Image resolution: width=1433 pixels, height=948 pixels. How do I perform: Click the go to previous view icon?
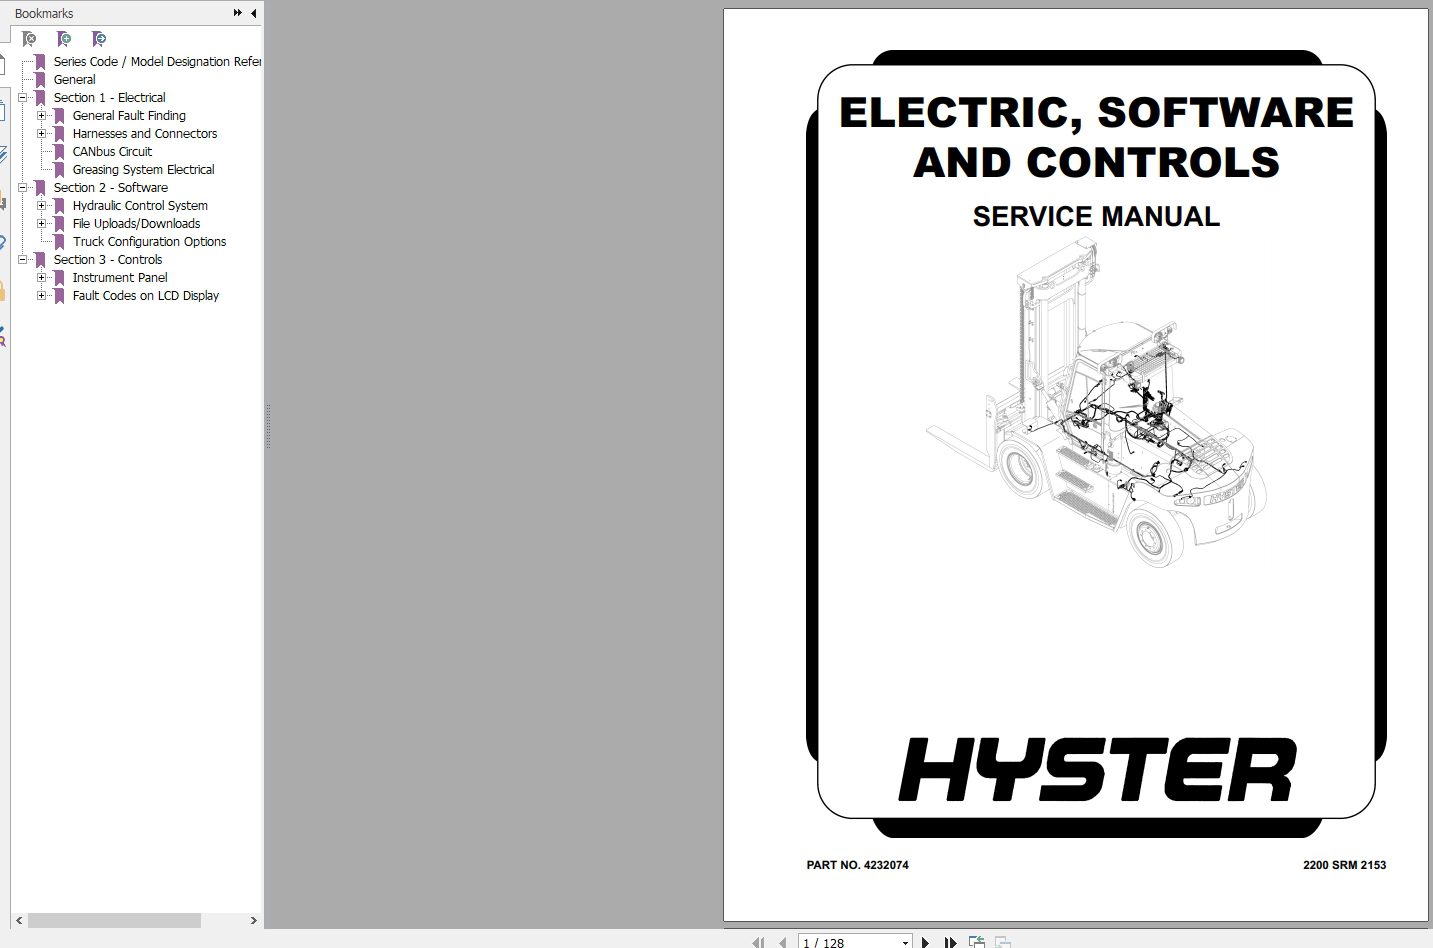point(977,942)
